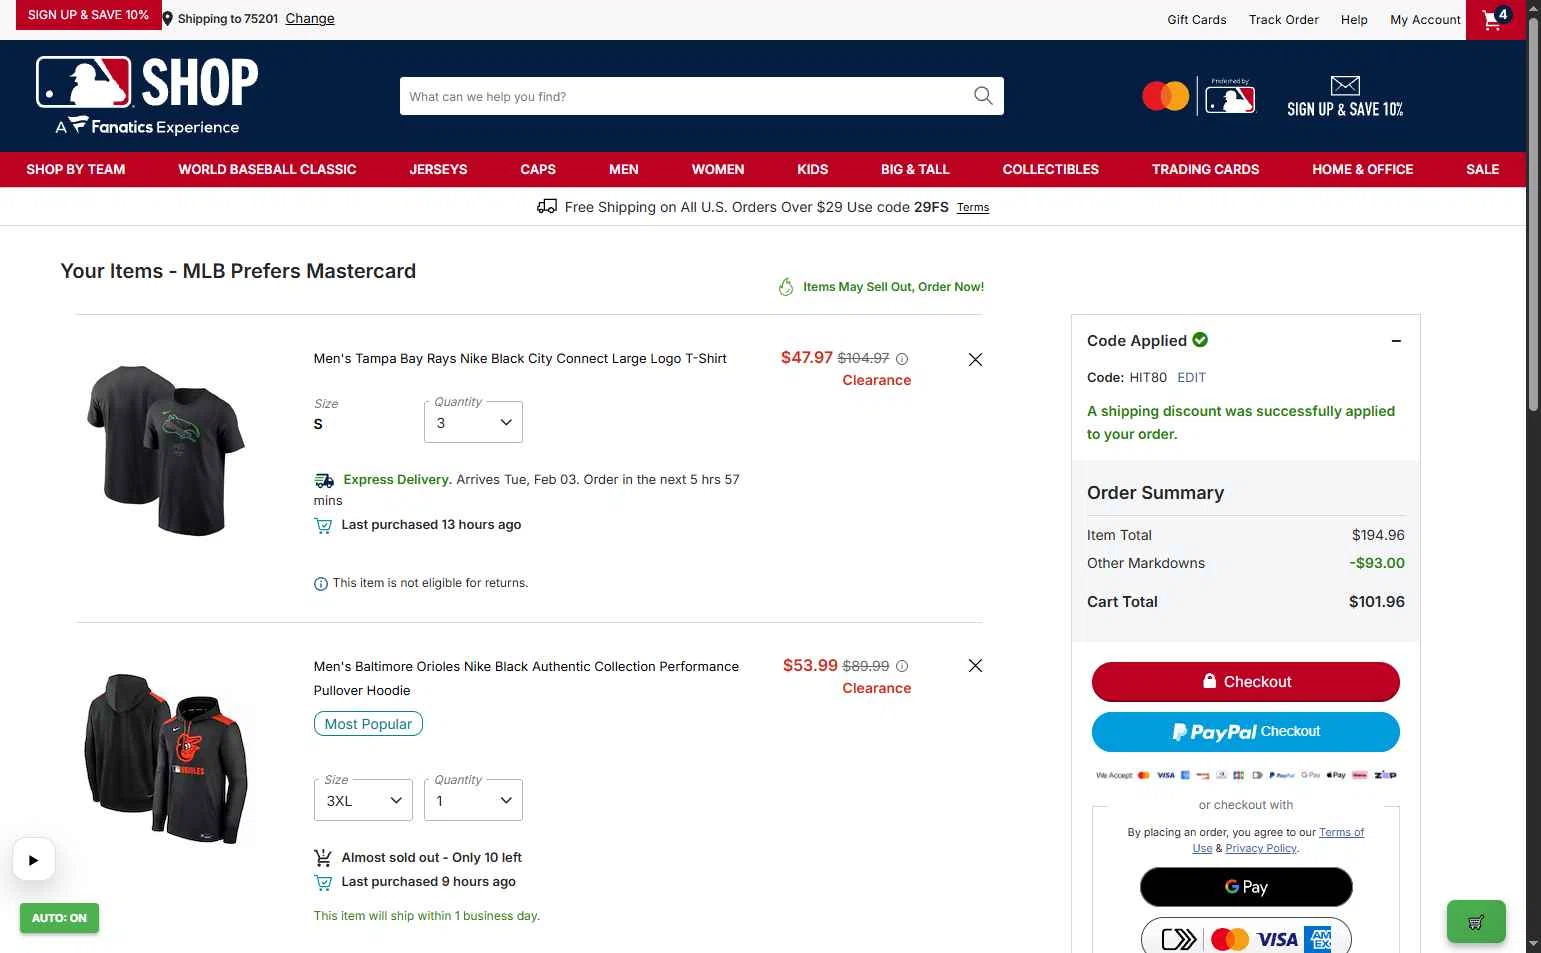This screenshot has width=1541, height=953.
Task: Open Quantity dropdown for Rays T-Shirt
Action: (473, 423)
